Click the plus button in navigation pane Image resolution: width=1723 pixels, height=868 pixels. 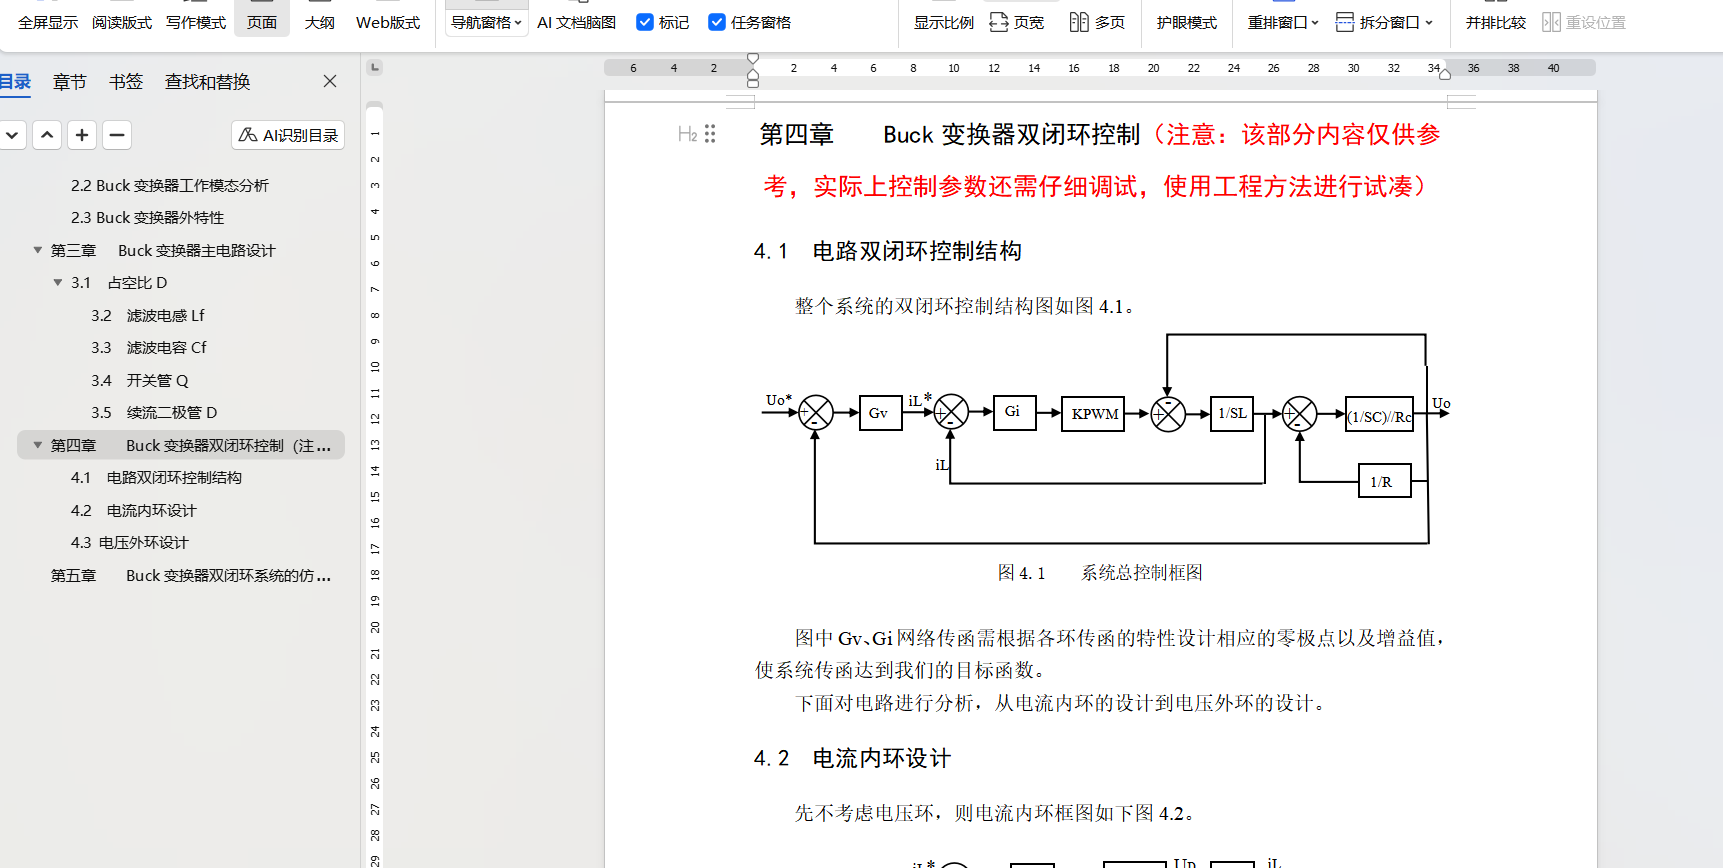click(82, 135)
